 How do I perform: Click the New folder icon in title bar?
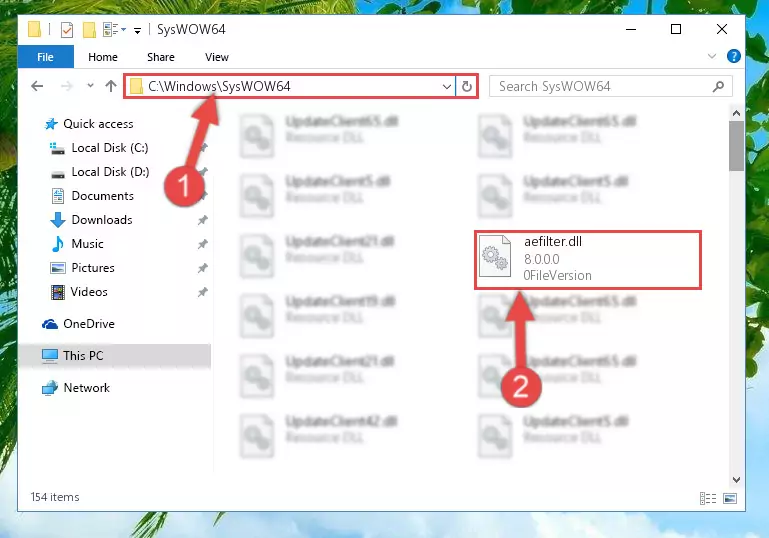coord(89,30)
